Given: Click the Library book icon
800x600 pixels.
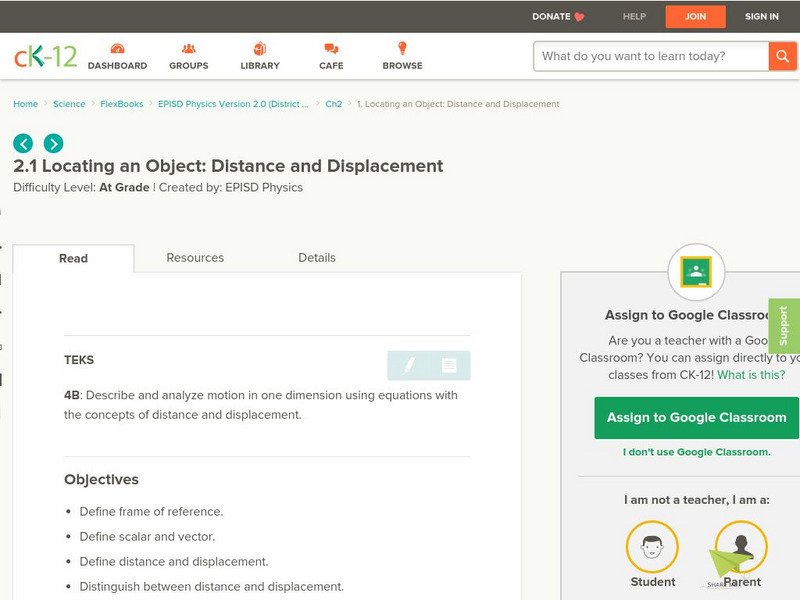Looking at the screenshot, I should [258, 48].
